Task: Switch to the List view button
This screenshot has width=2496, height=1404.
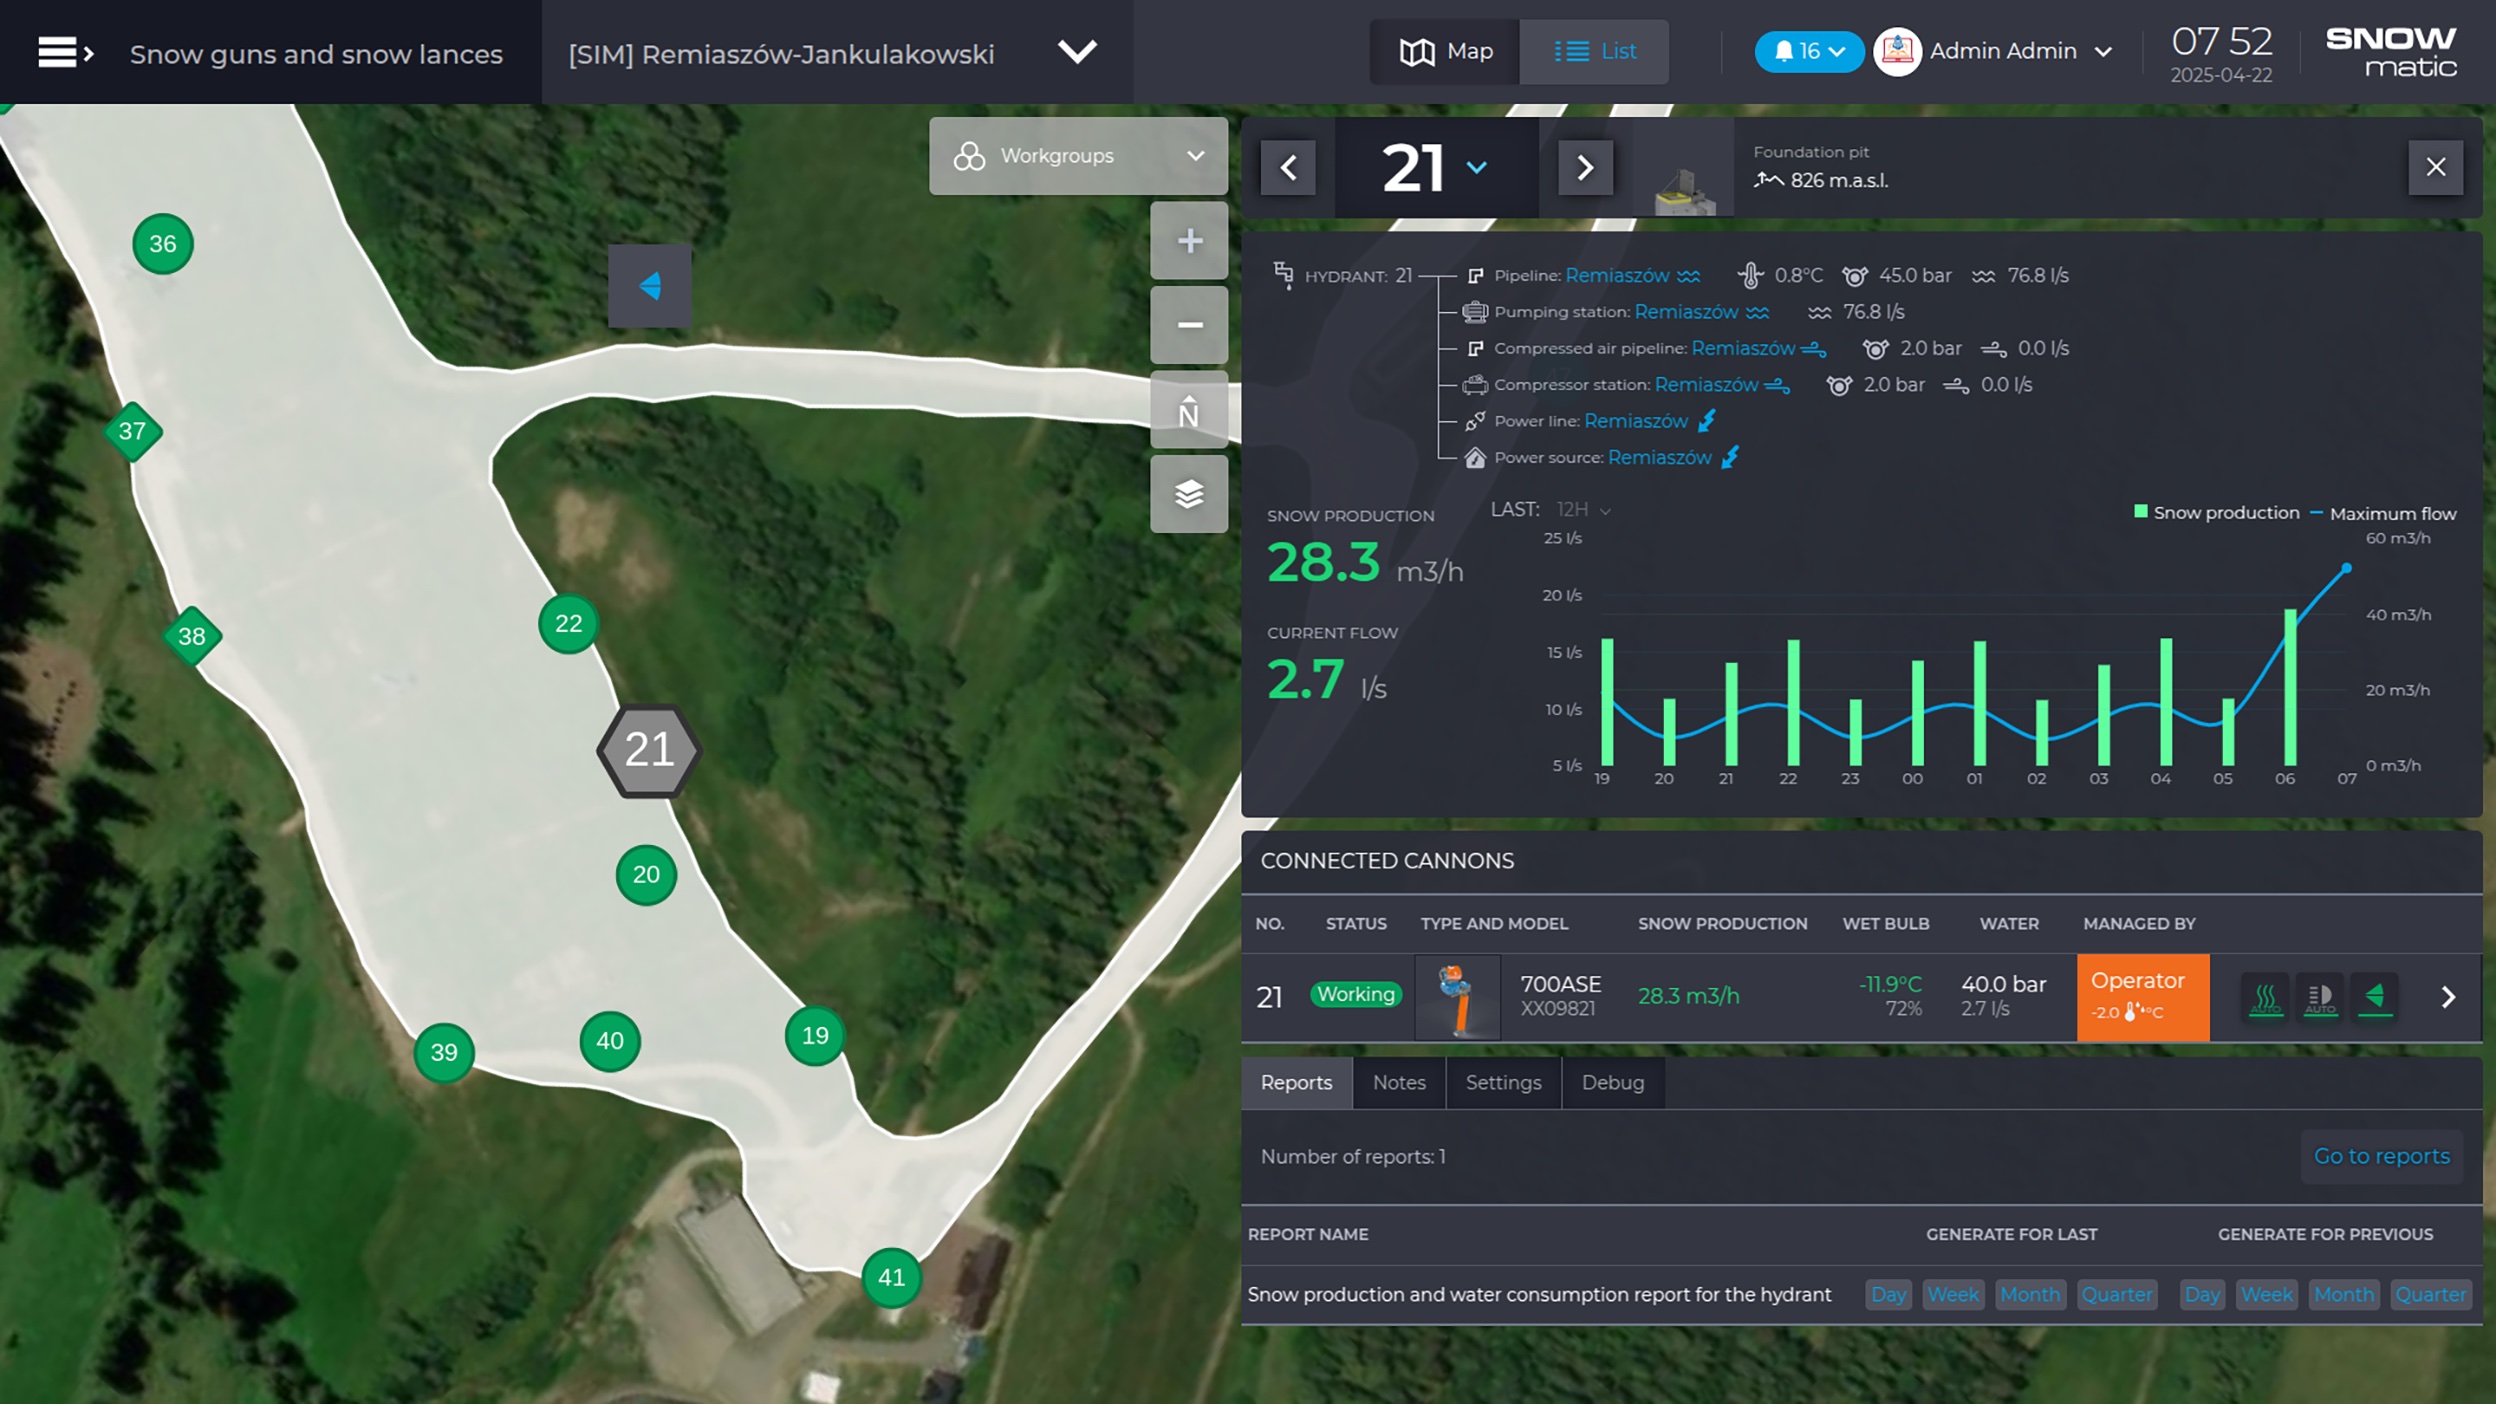Action: (x=1594, y=51)
